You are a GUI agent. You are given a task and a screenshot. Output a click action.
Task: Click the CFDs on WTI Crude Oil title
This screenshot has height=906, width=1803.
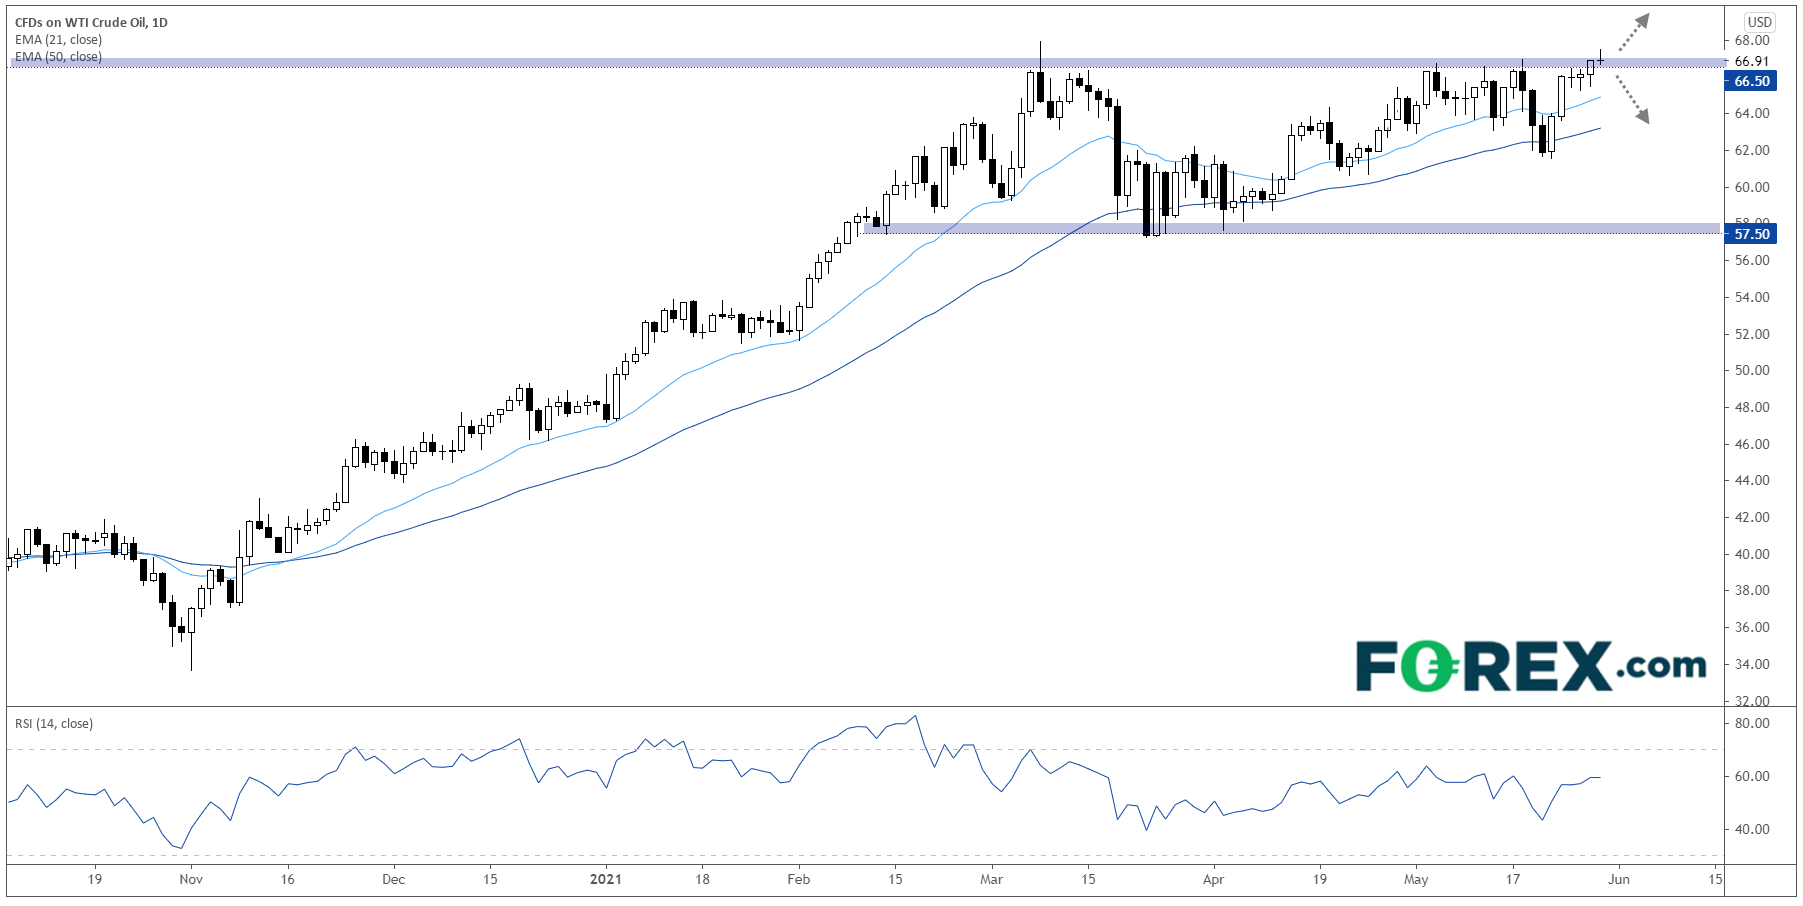(x=91, y=22)
